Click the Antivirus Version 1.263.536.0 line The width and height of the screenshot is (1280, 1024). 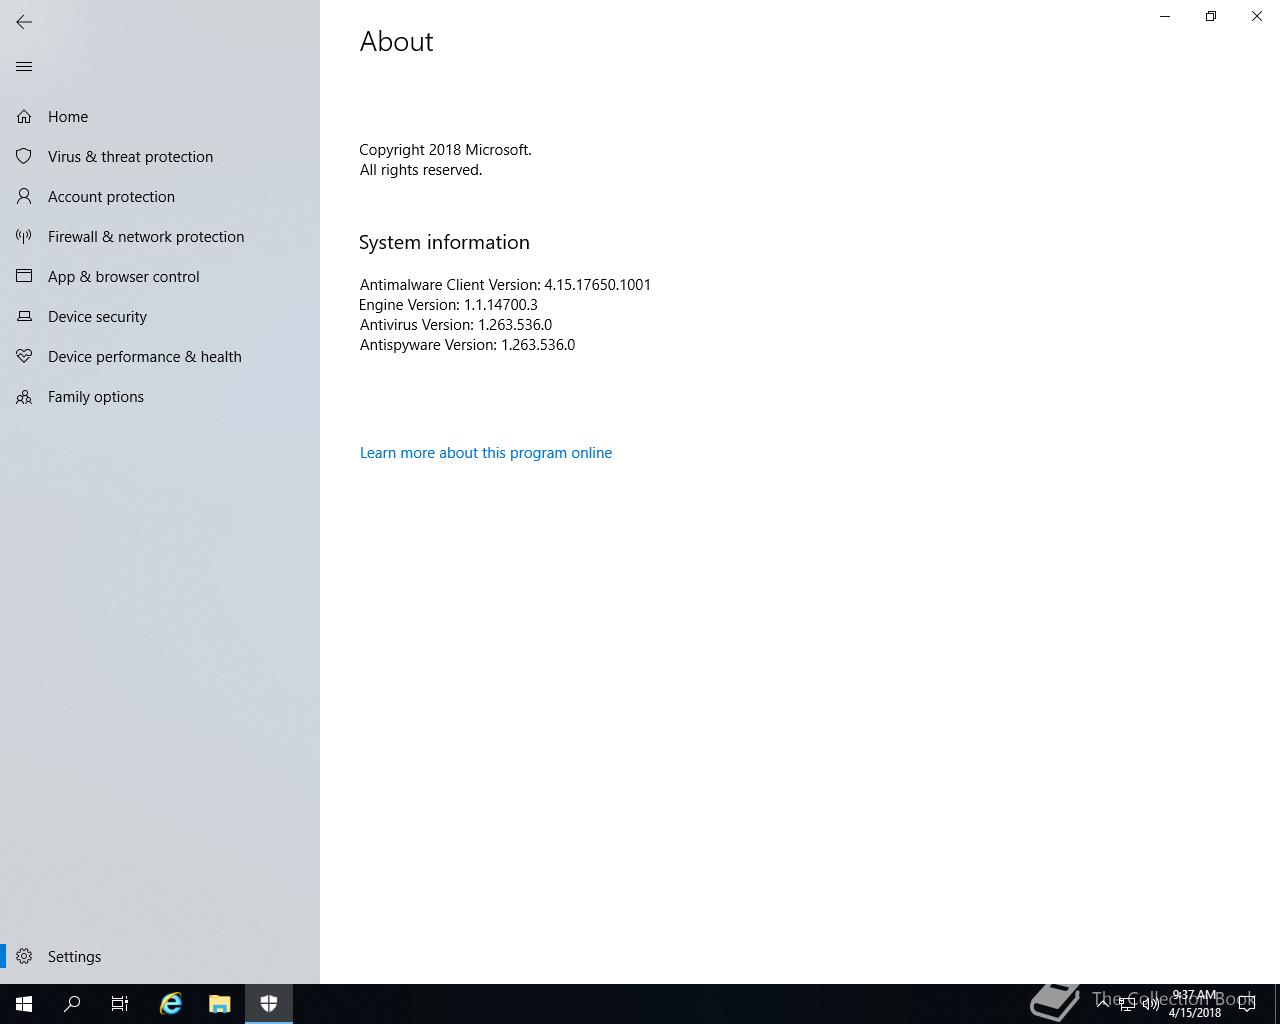455,325
